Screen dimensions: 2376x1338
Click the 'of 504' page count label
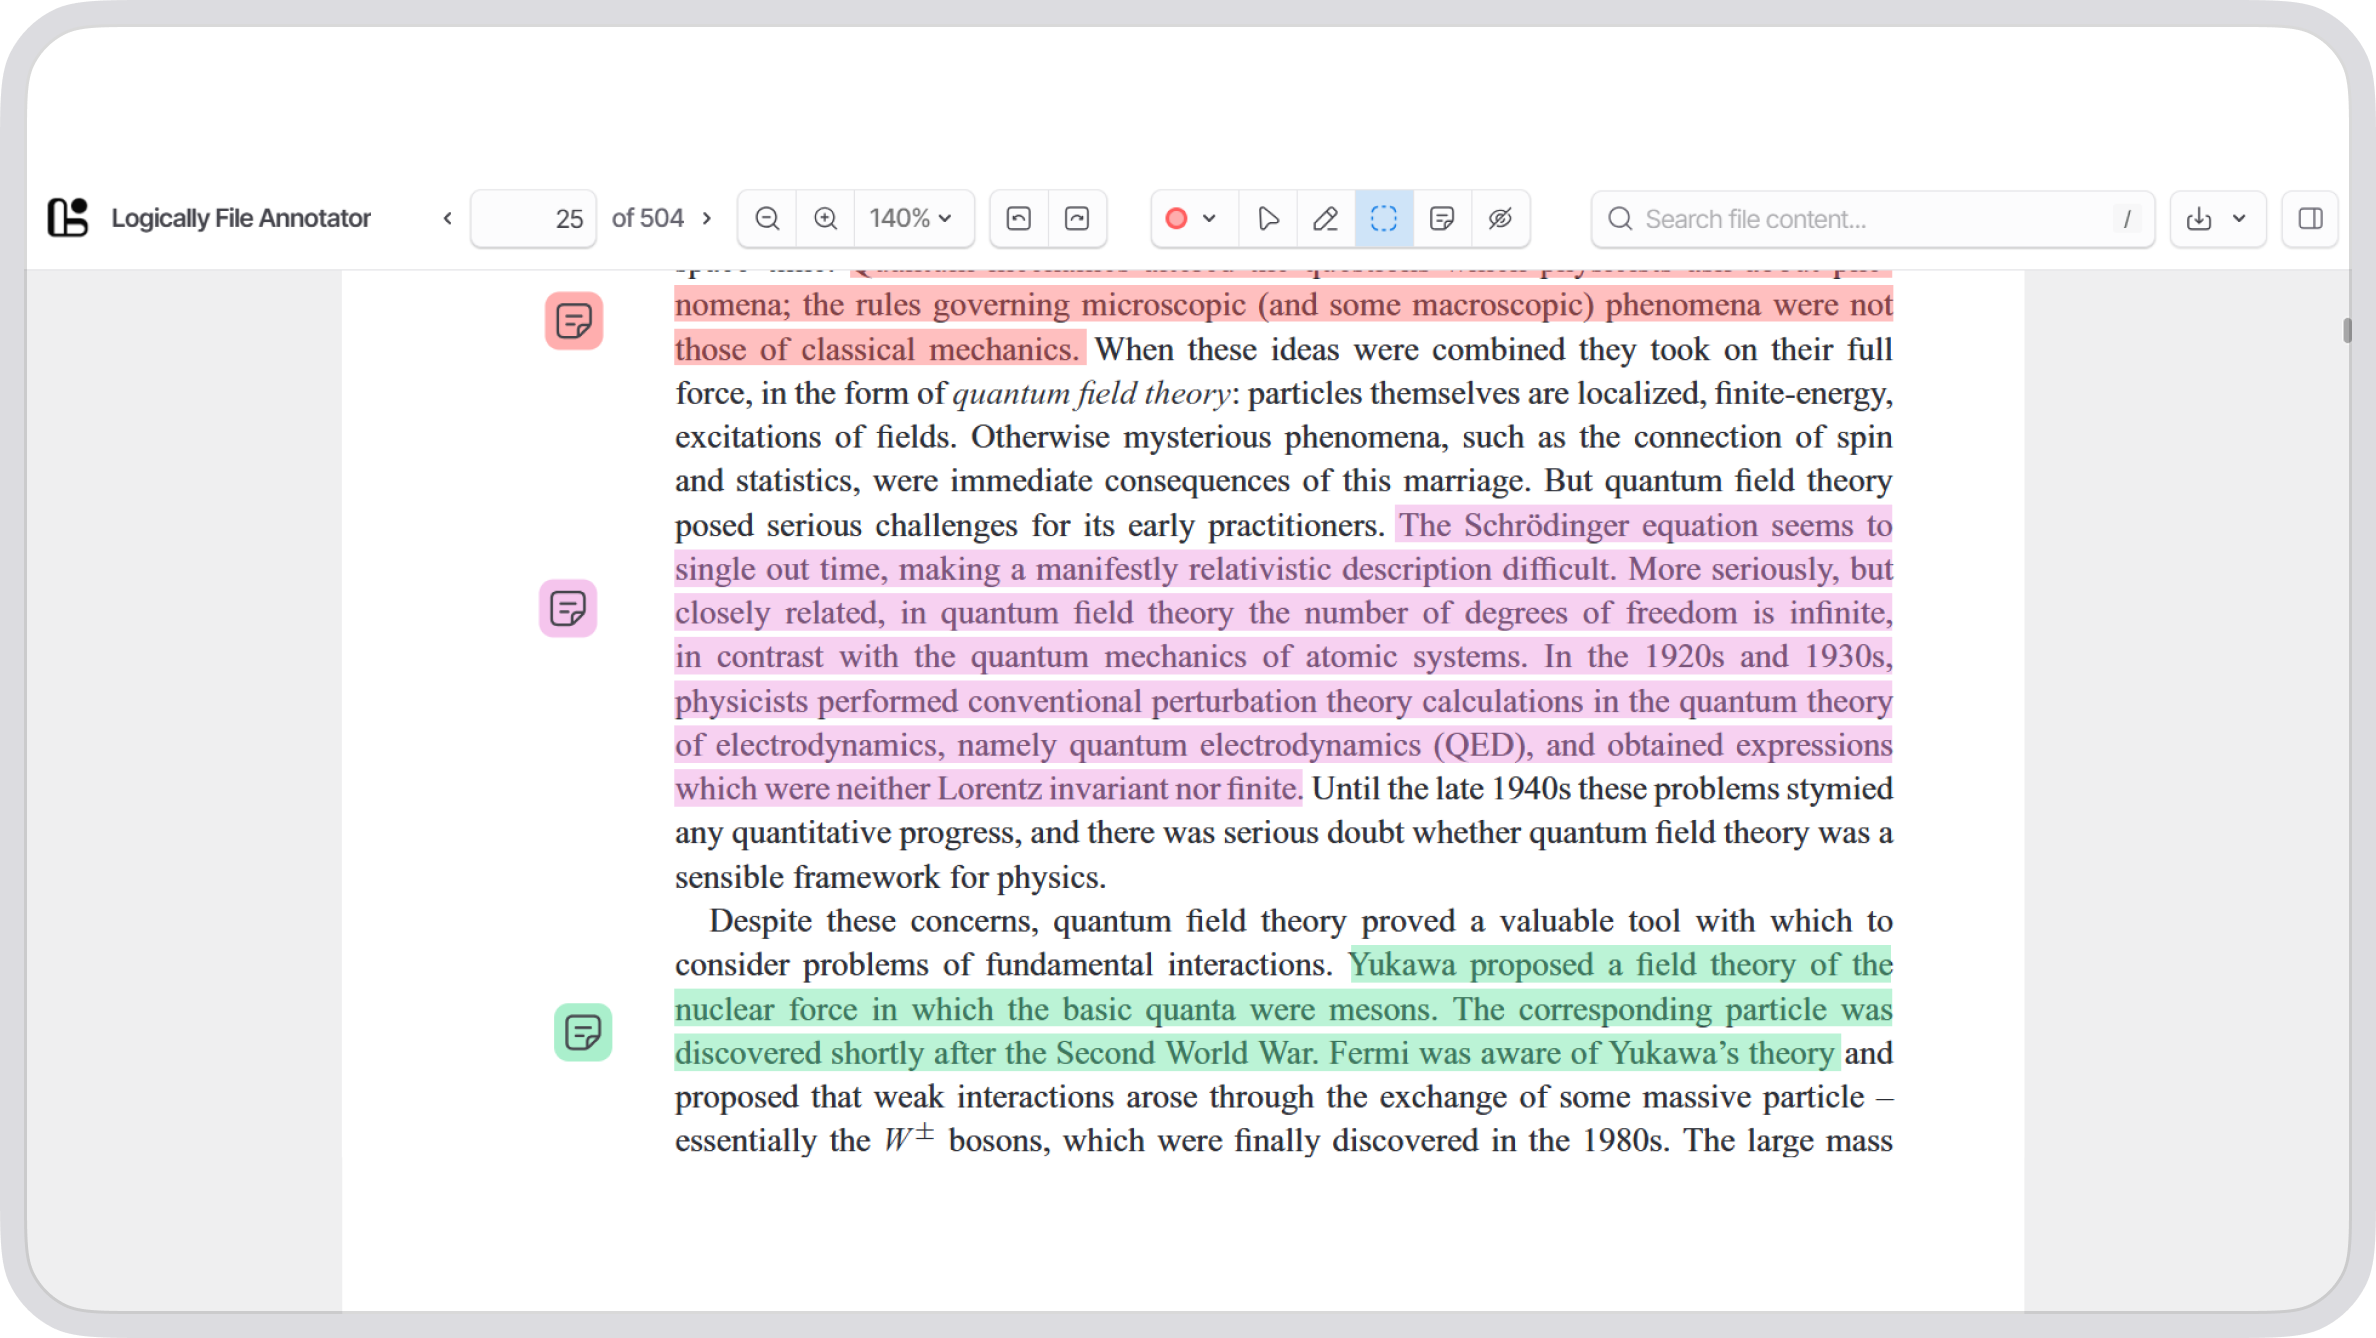[647, 218]
